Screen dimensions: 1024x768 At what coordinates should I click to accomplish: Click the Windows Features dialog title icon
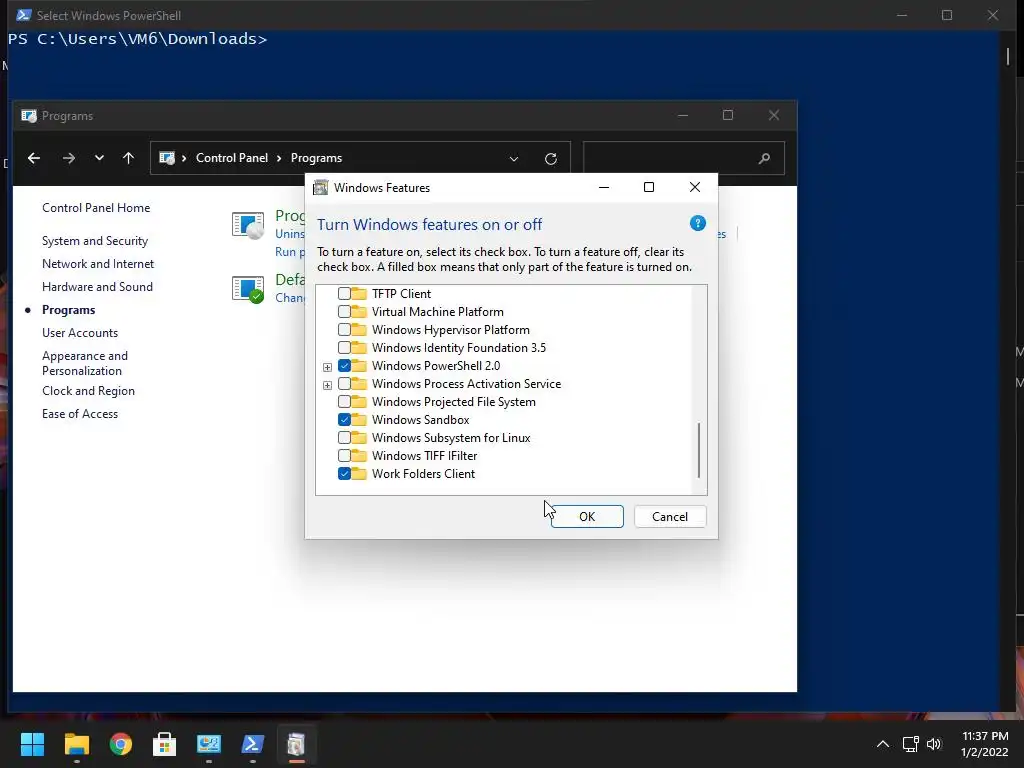[321, 188]
